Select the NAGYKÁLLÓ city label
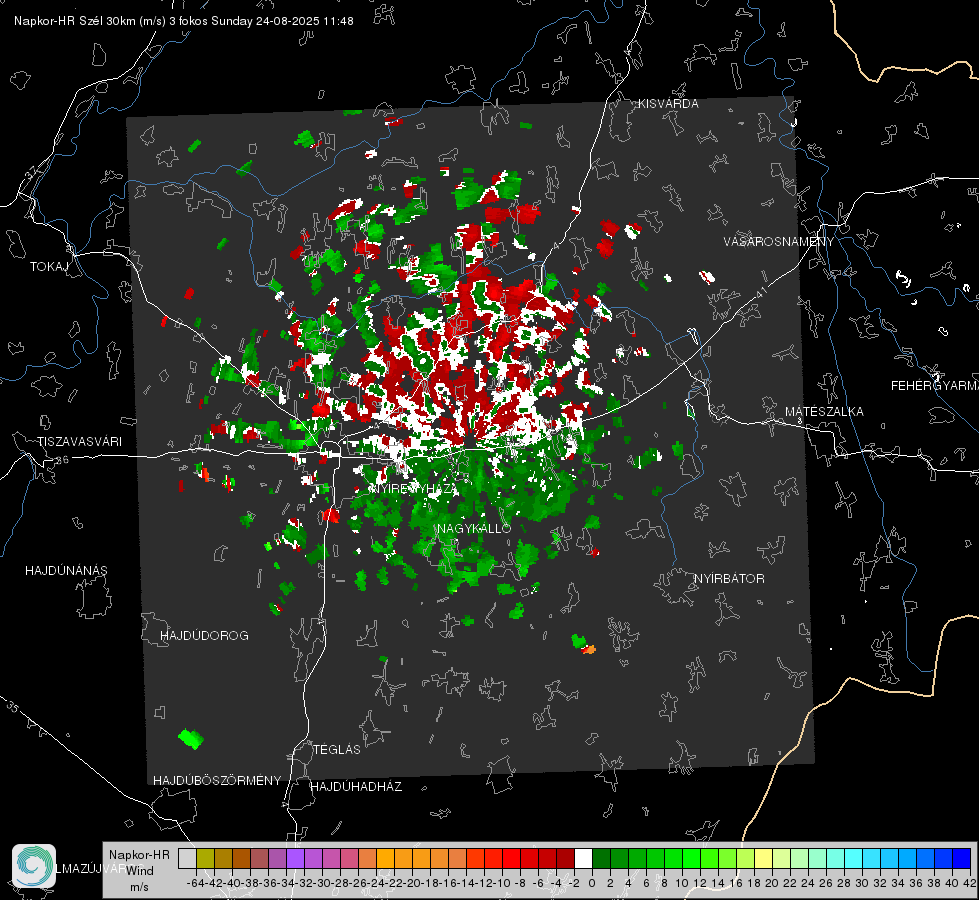The width and height of the screenshot is (979, 900). (474, 528)
